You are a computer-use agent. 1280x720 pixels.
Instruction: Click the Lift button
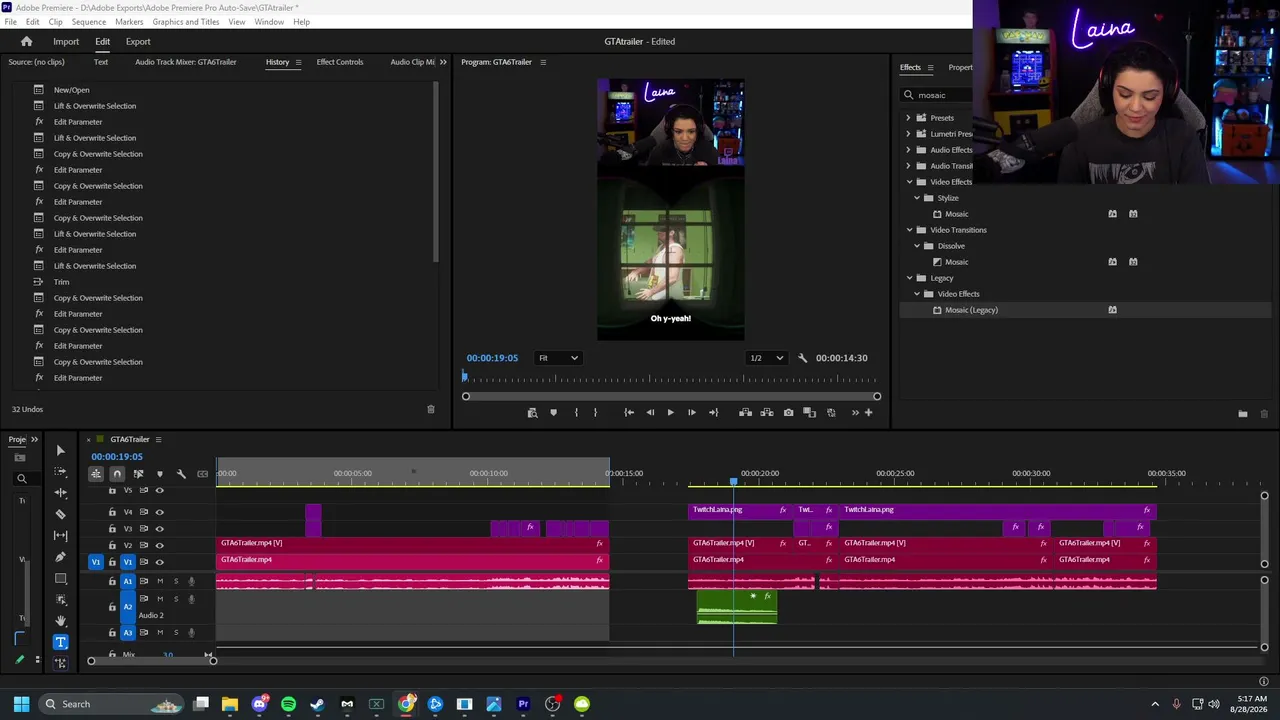coord(745,413)
